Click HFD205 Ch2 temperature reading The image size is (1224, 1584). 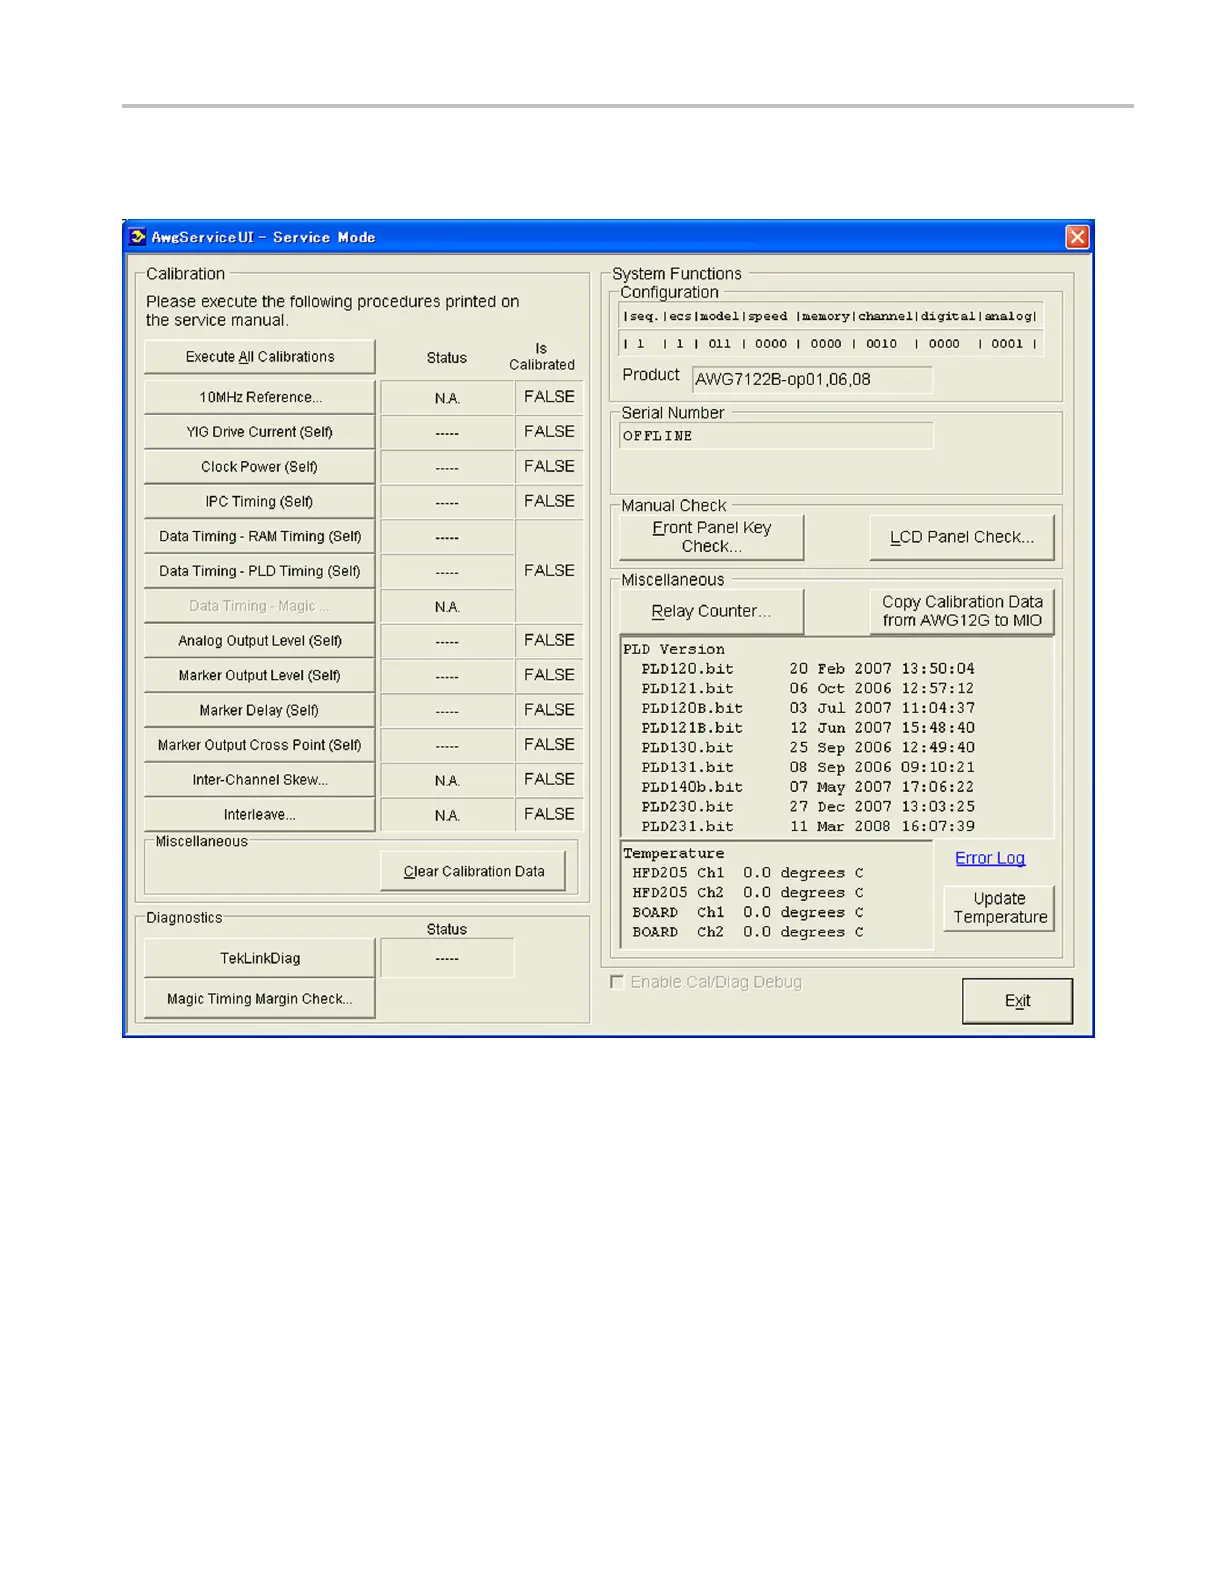coord(748,893)
